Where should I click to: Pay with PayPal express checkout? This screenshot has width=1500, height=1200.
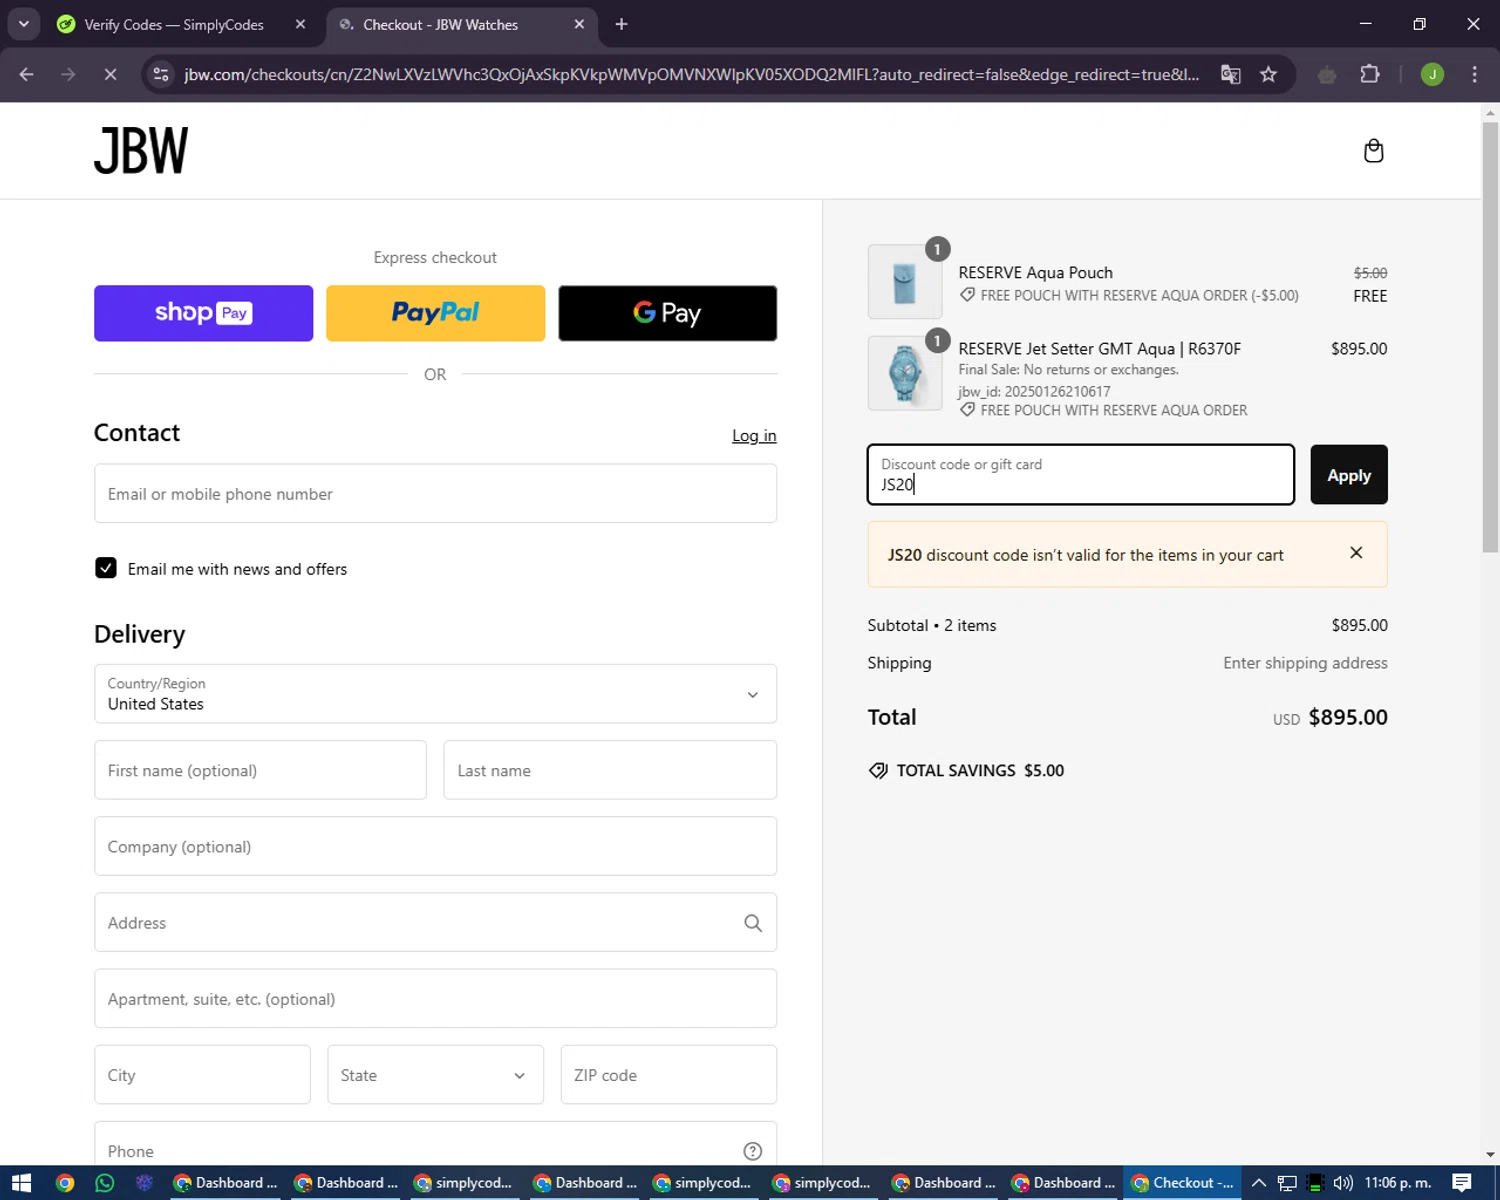coord(435,313)
